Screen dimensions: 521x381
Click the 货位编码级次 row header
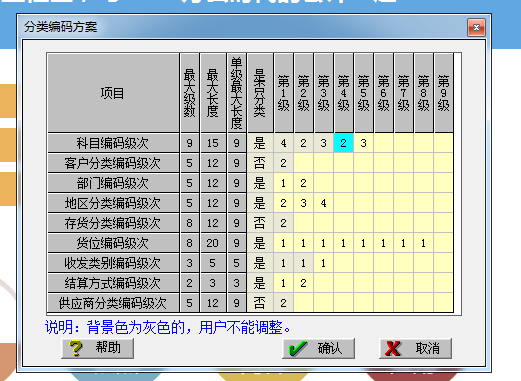(113, 243)
